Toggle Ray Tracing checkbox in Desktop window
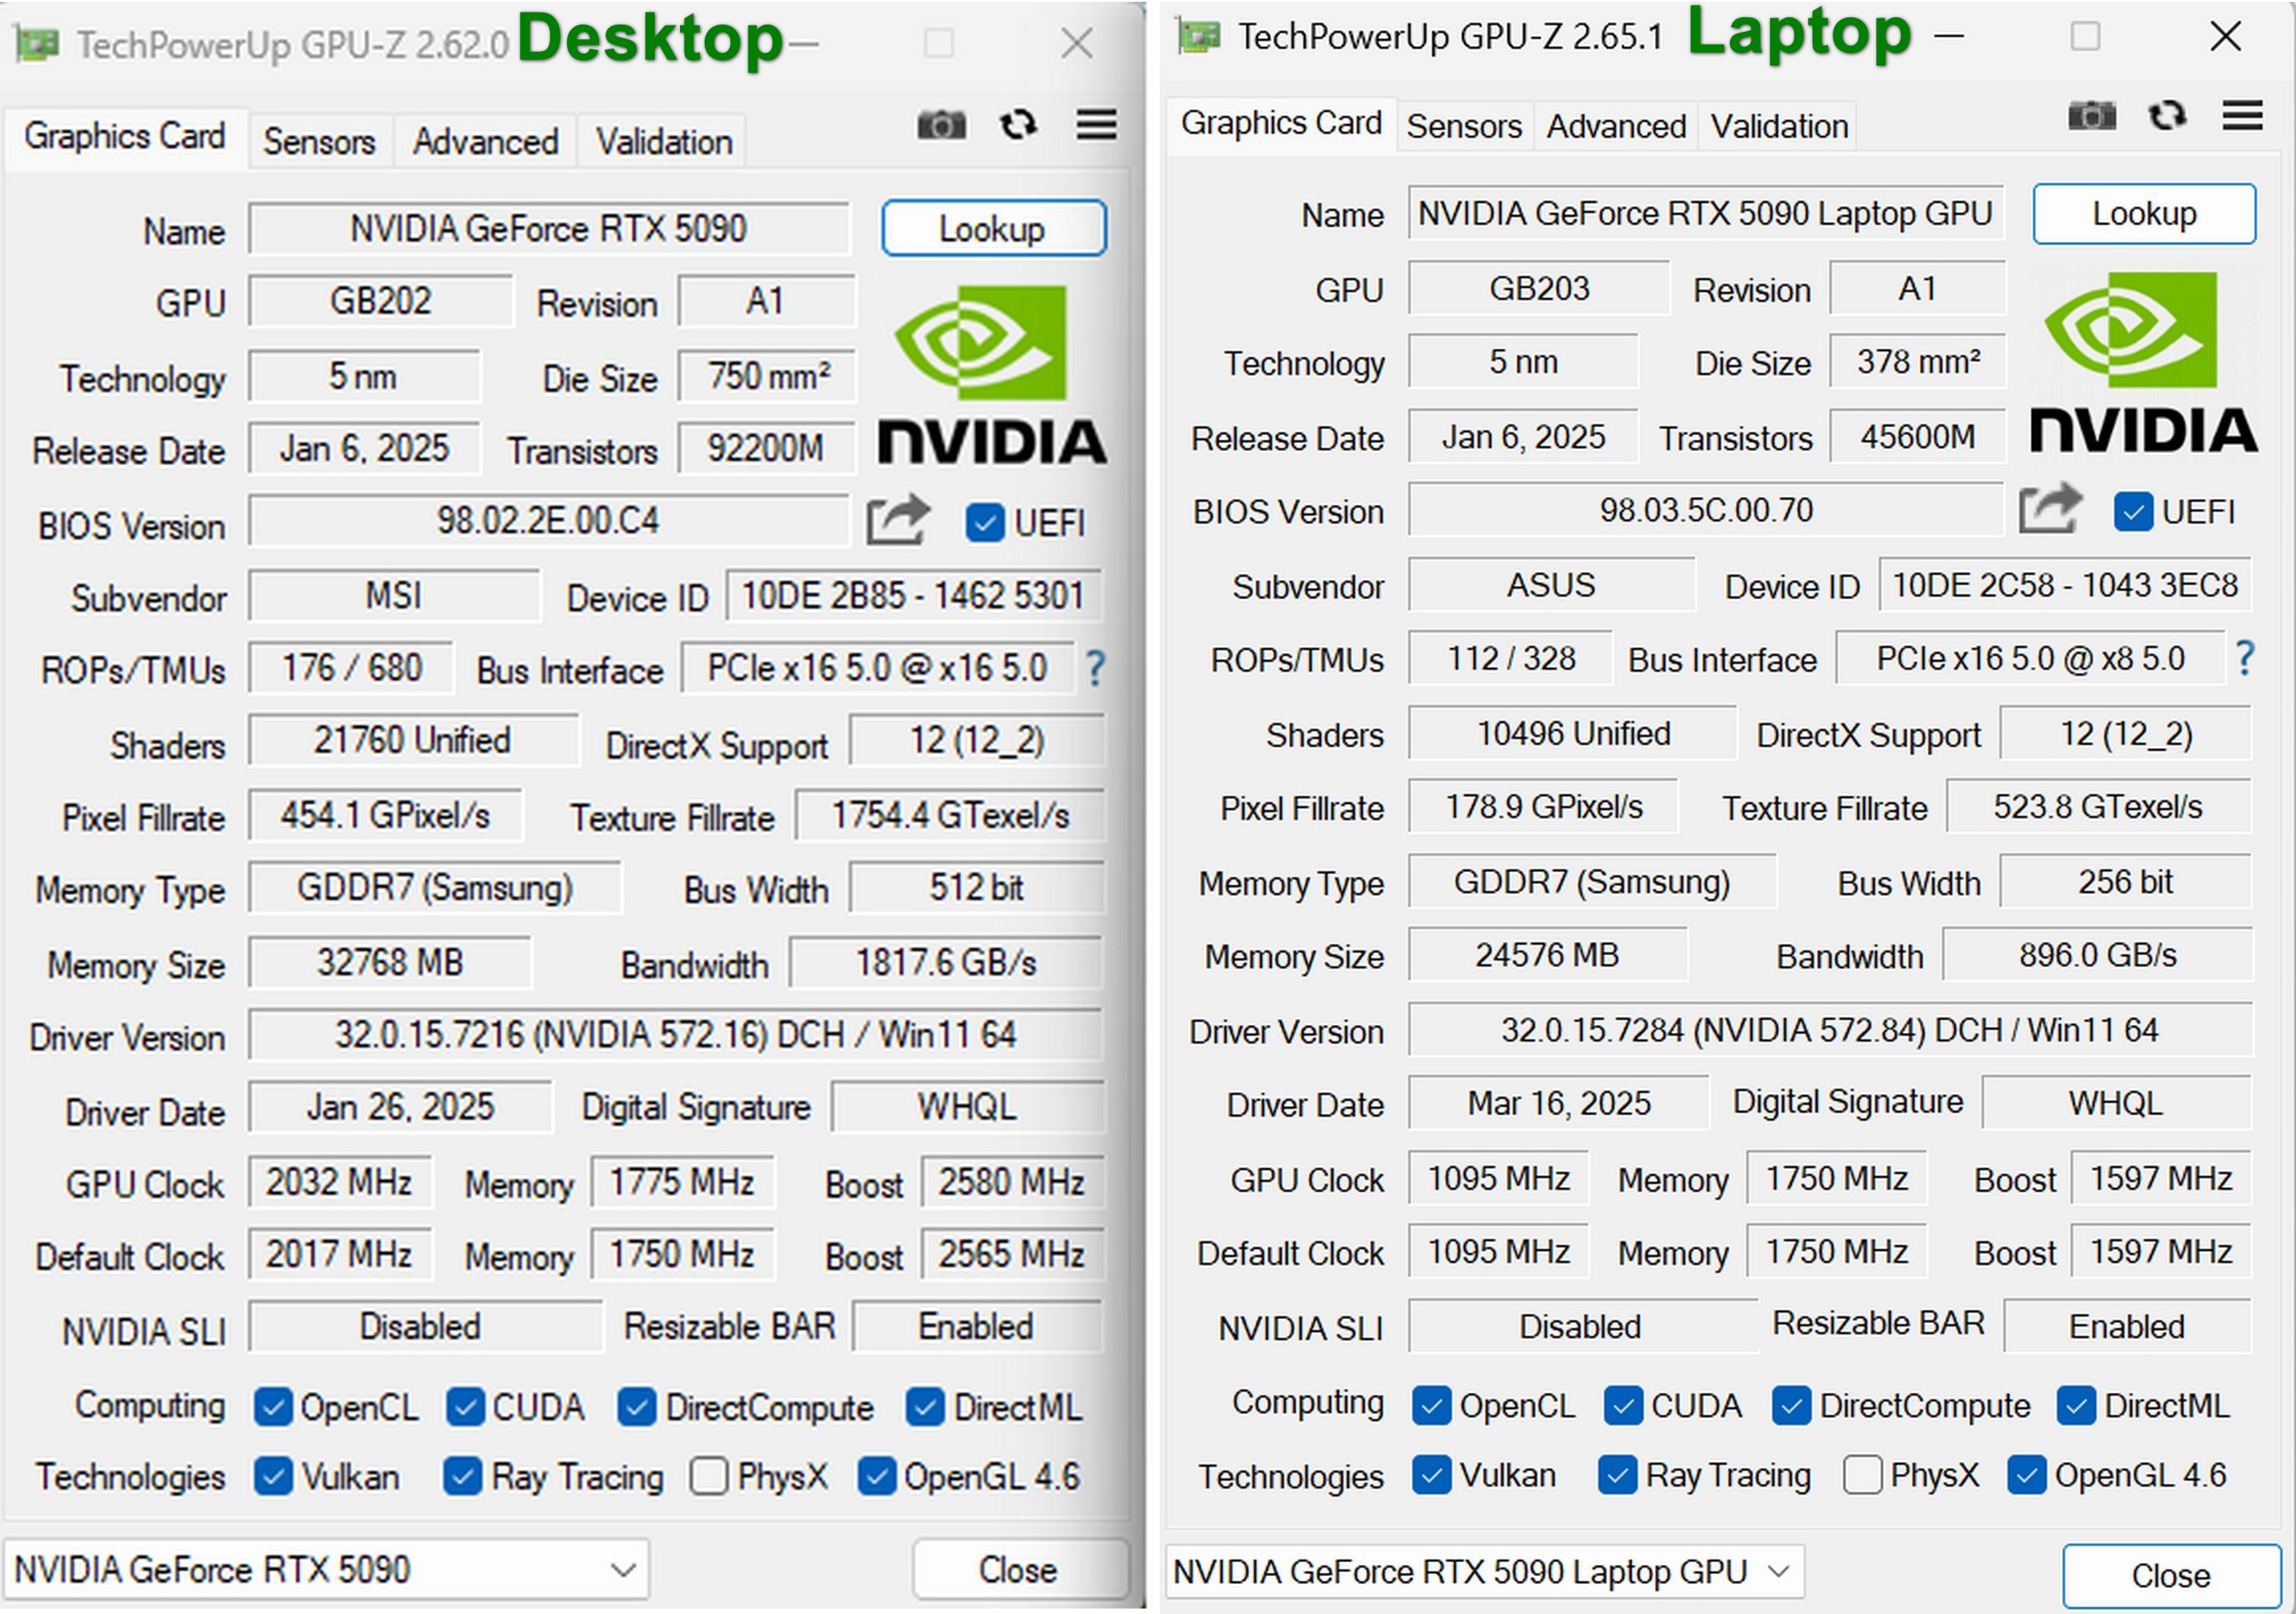 pos(463,1476)
